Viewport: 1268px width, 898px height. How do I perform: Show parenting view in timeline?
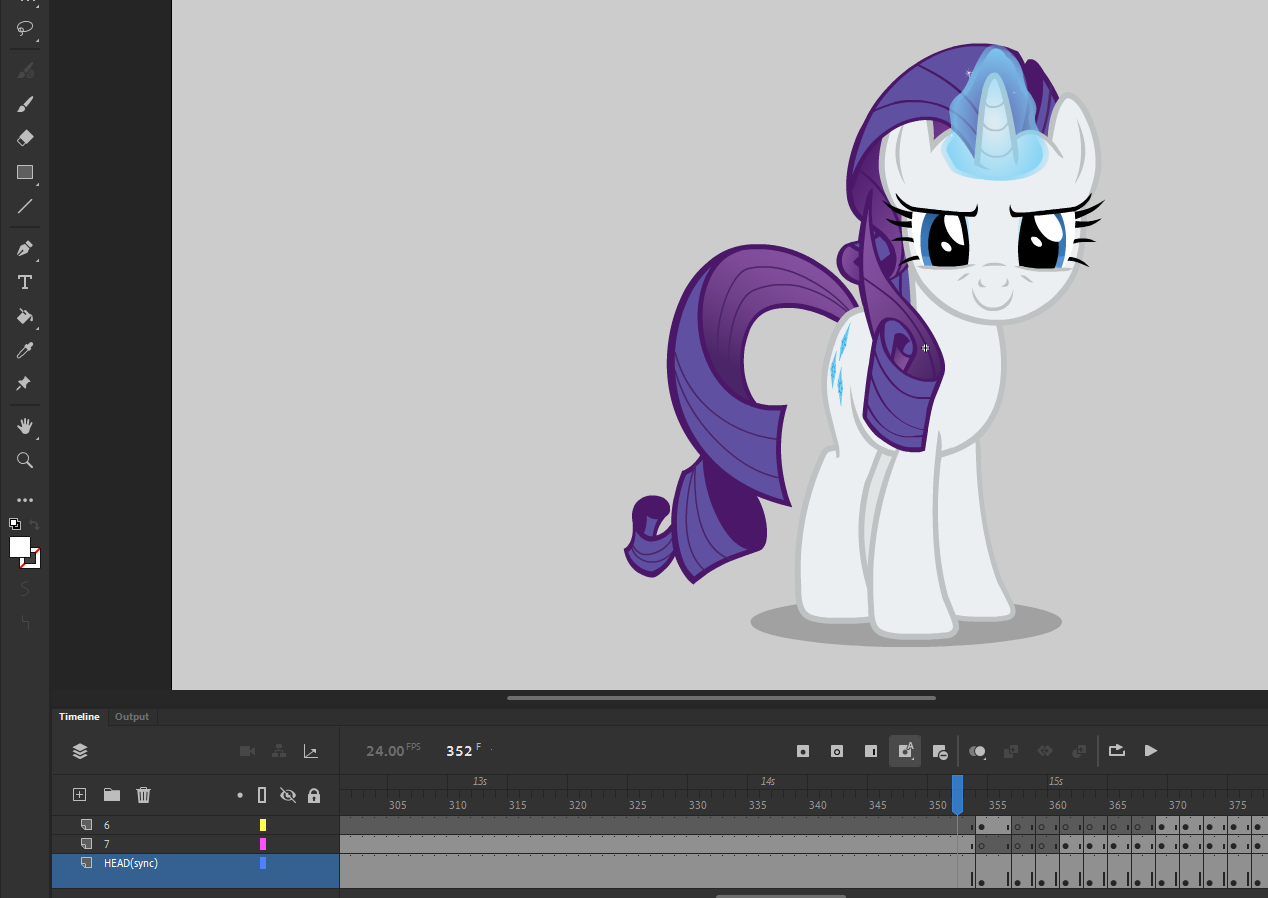click(x=279, y=751)
